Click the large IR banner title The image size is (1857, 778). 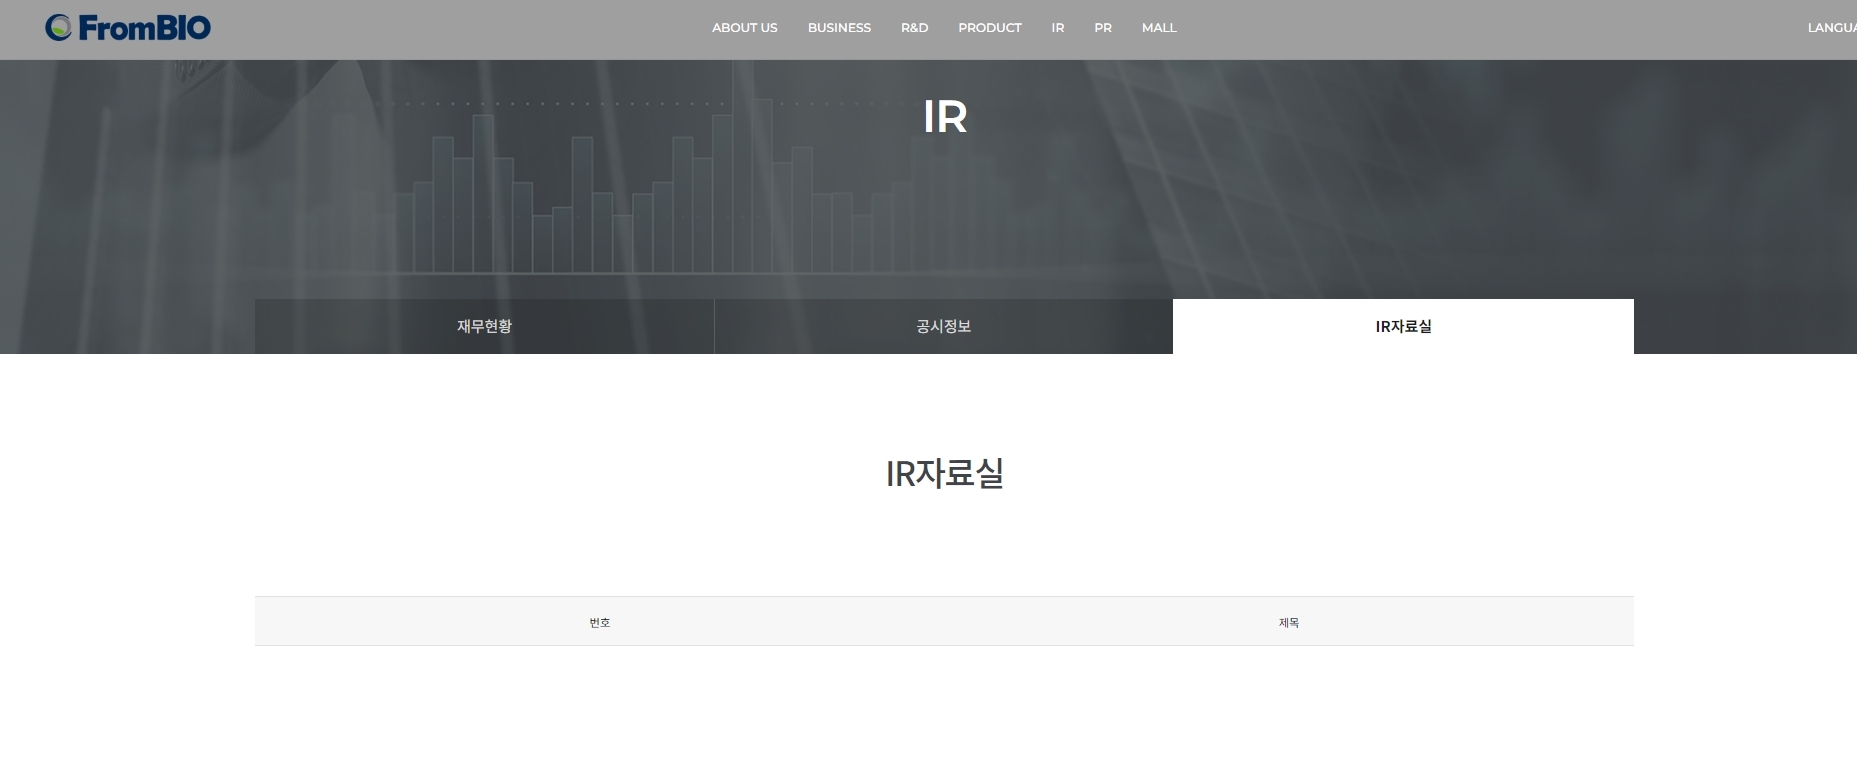click(944, 117)
